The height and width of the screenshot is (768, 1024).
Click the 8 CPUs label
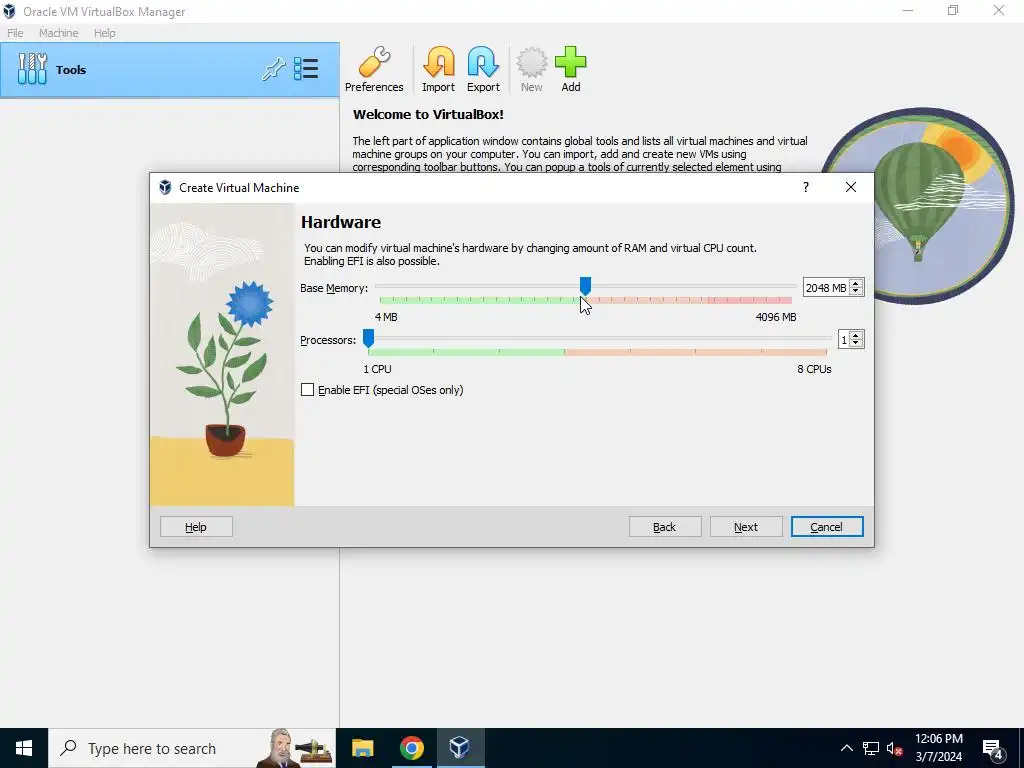pos(814,369)
